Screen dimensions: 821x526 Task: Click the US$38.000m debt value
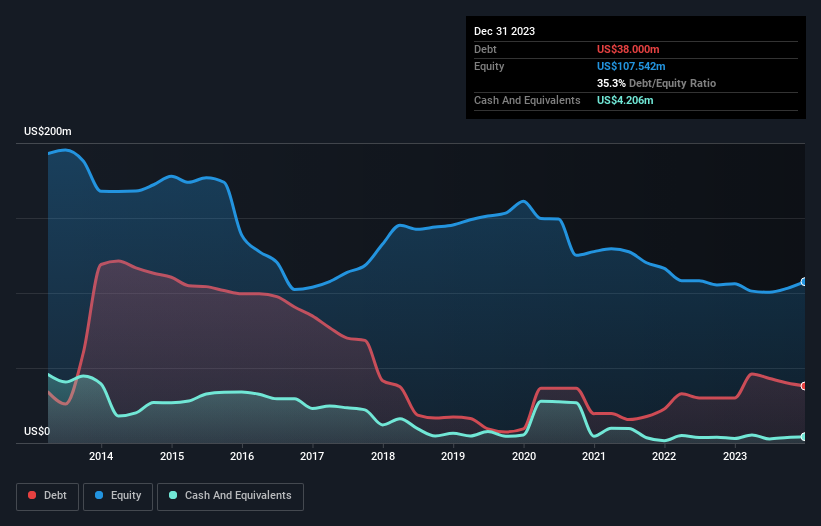(628, 49)
